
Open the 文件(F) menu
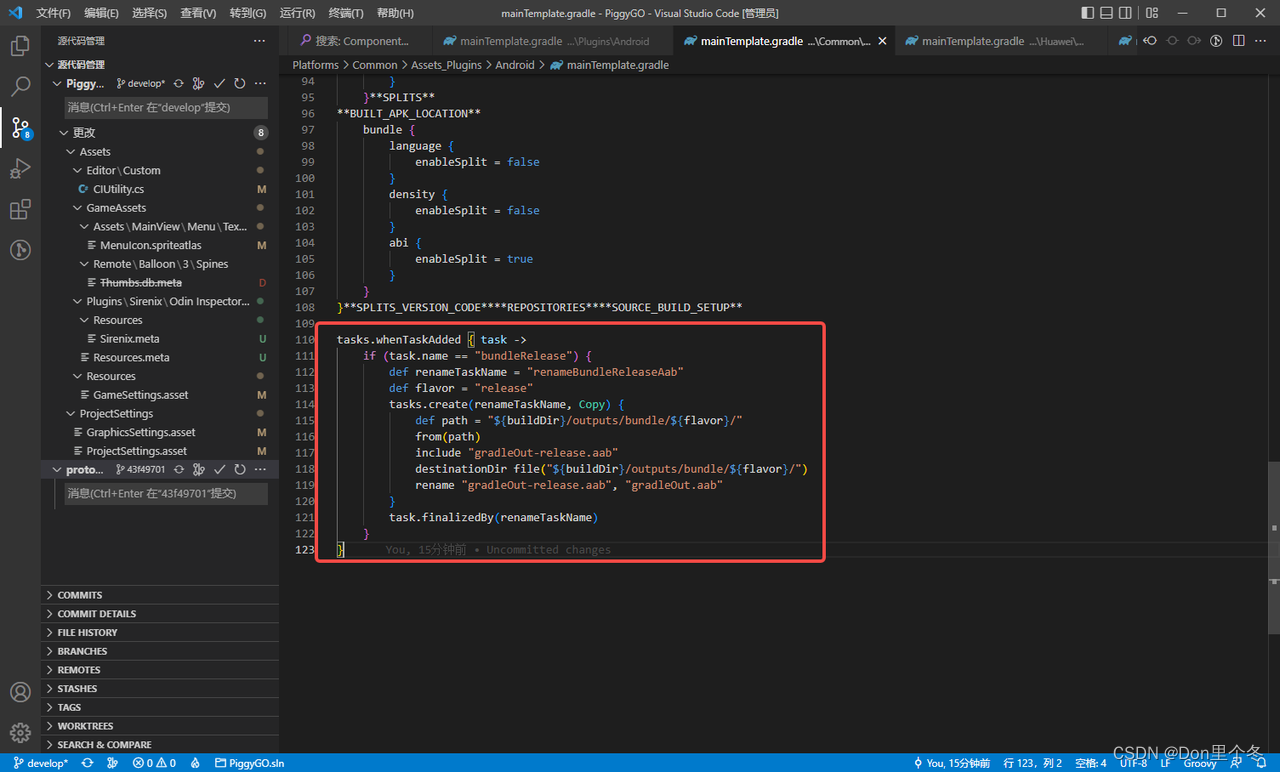click(53, 13)
